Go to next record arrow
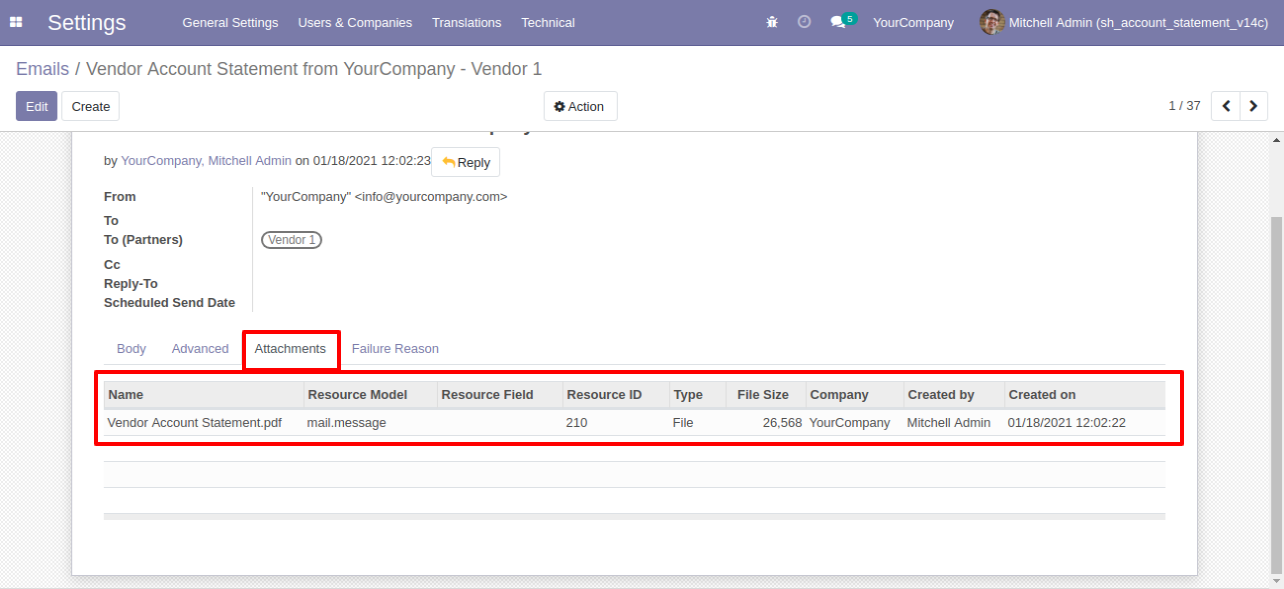This screenshot has height=589, width=1284. 1254,106
